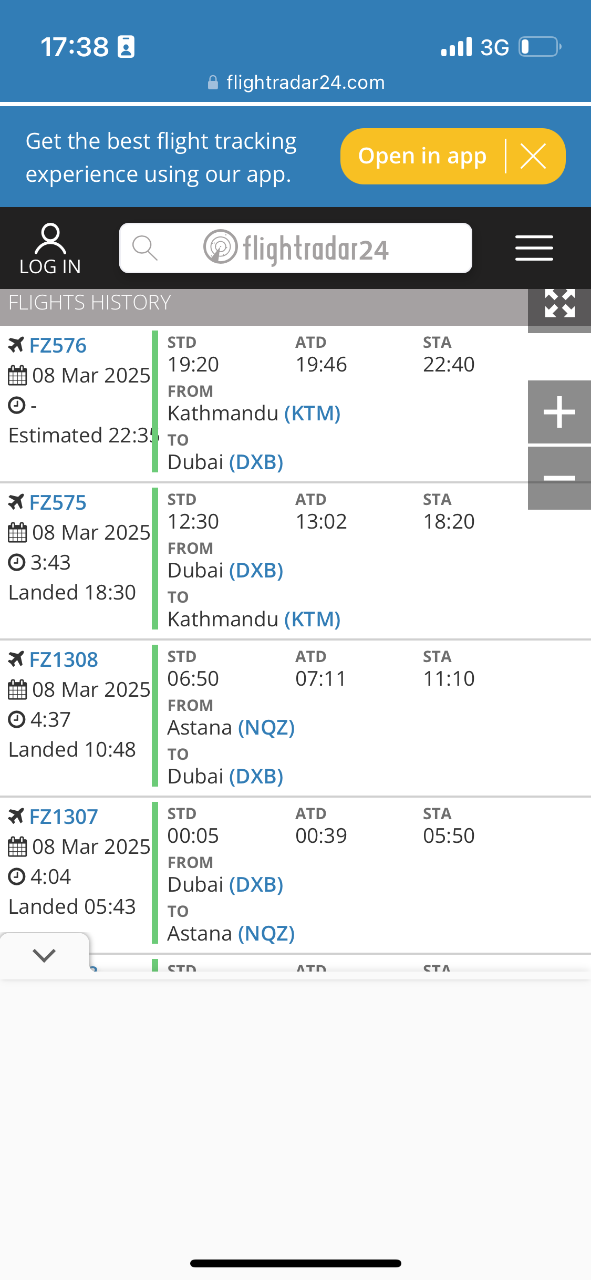Screen dimensions: 591x1280
Task: Close the app banner with X
Action: (533, 156)
